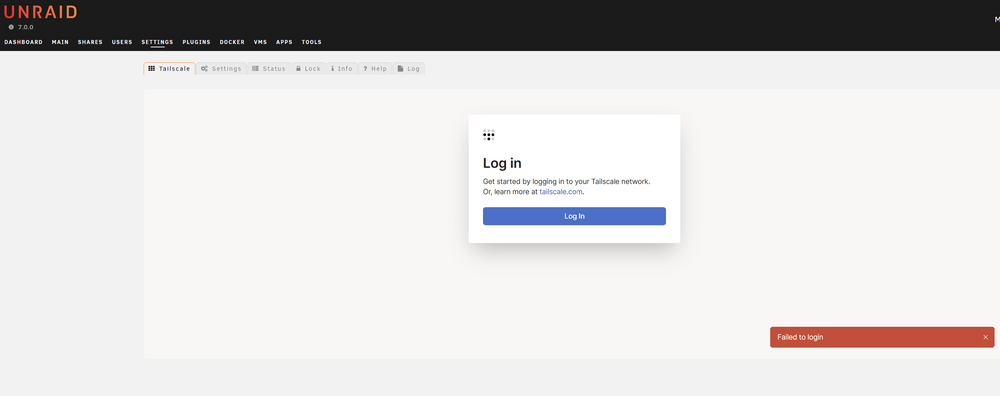The image size is (1000, 396).
Task: Dismiss the Failed to login notification
Action: [985, 337]
